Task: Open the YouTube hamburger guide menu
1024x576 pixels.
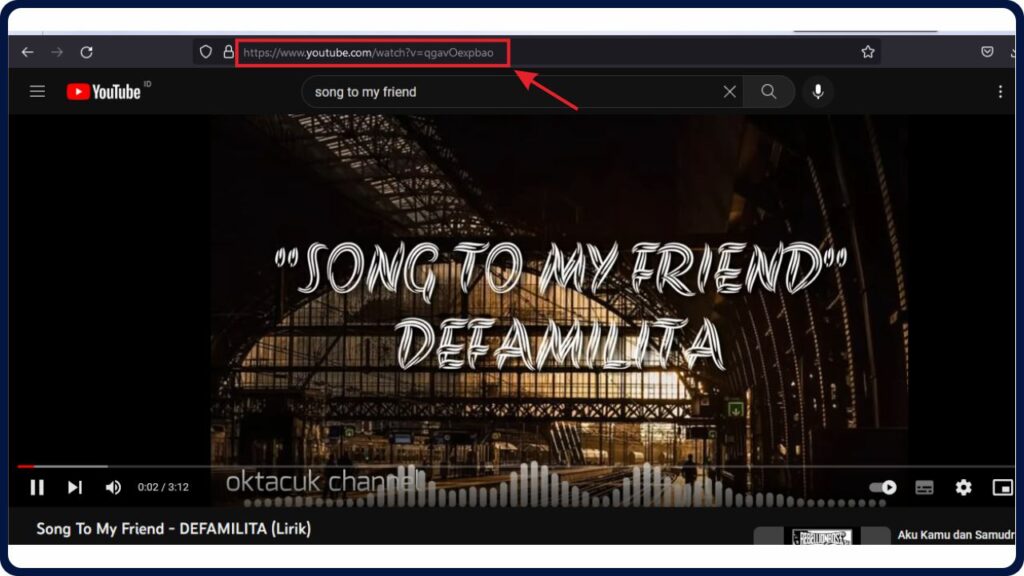Action: pyautogui.click(x=37, y=91)
